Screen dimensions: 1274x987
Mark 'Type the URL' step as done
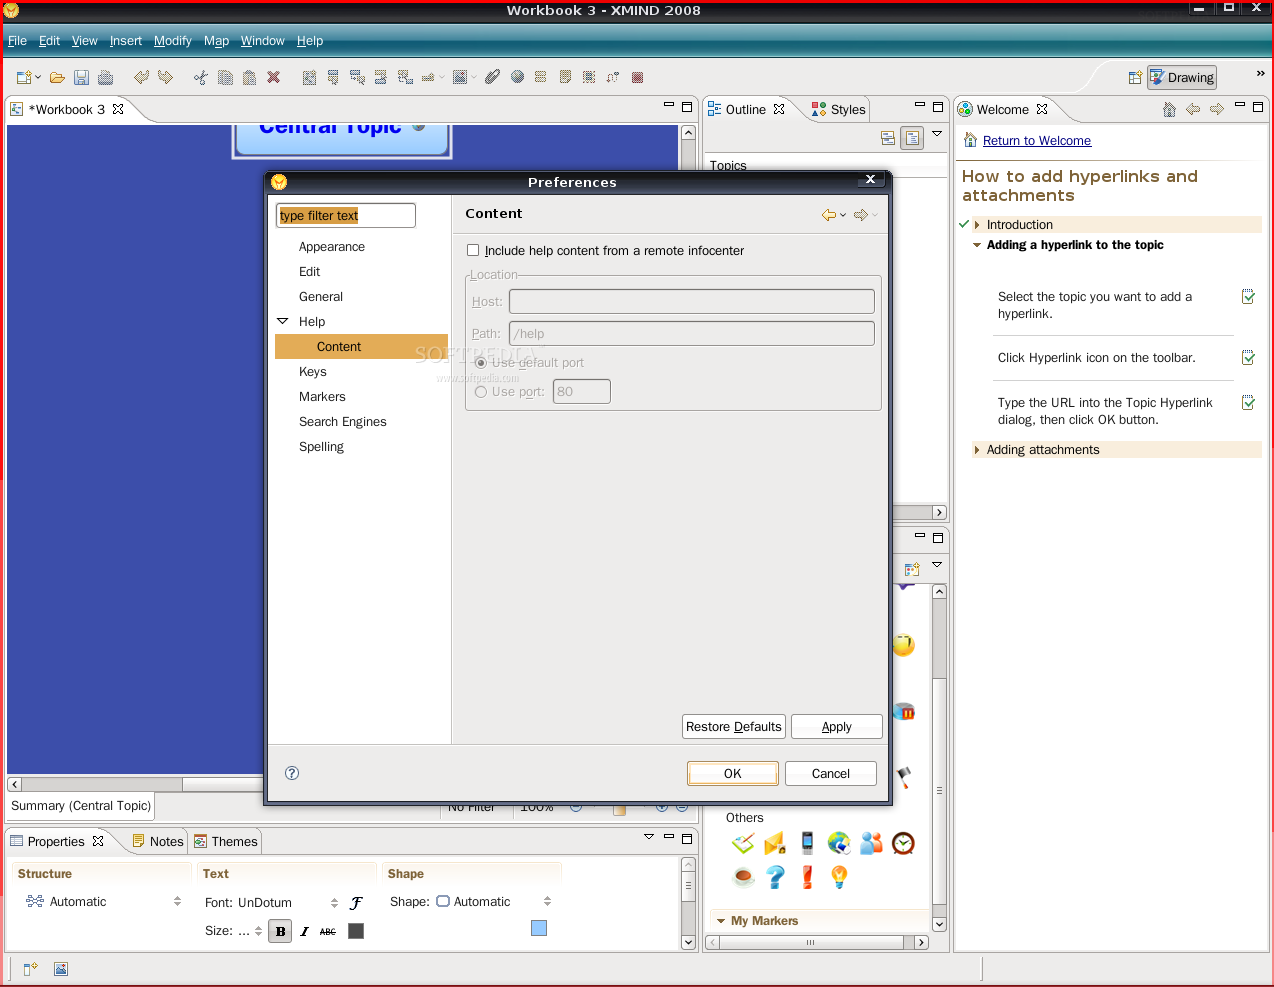coord(1248,403)
